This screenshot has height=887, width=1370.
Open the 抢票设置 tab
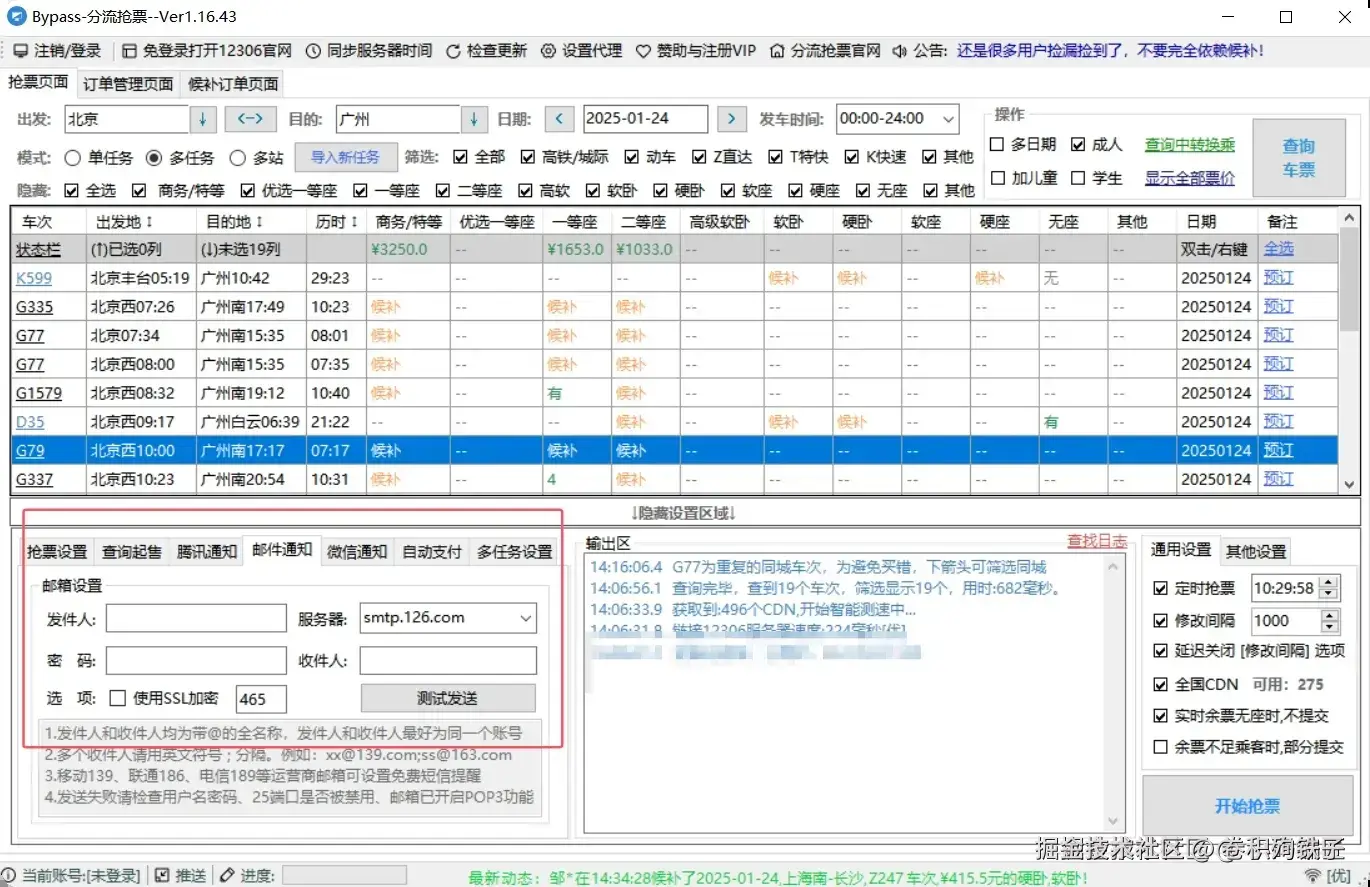click(x=57, y=551)
